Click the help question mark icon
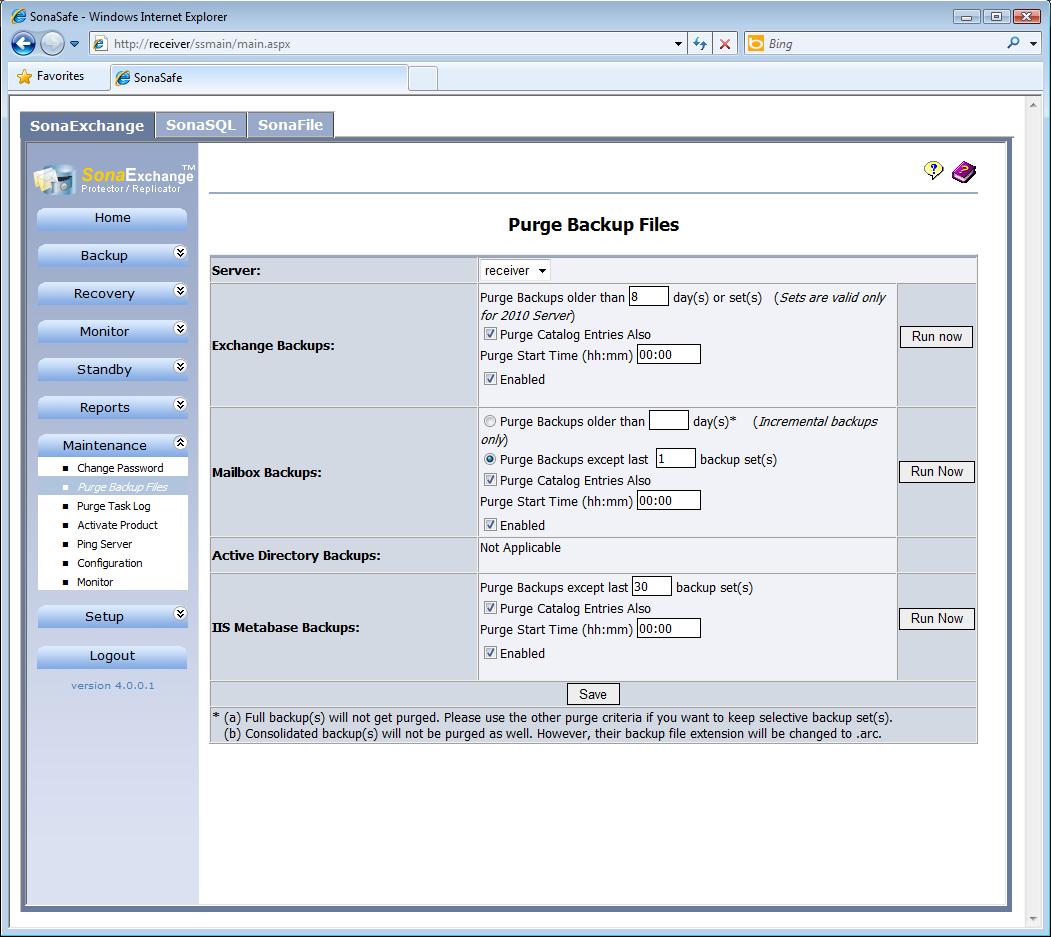 pos(933,171)
